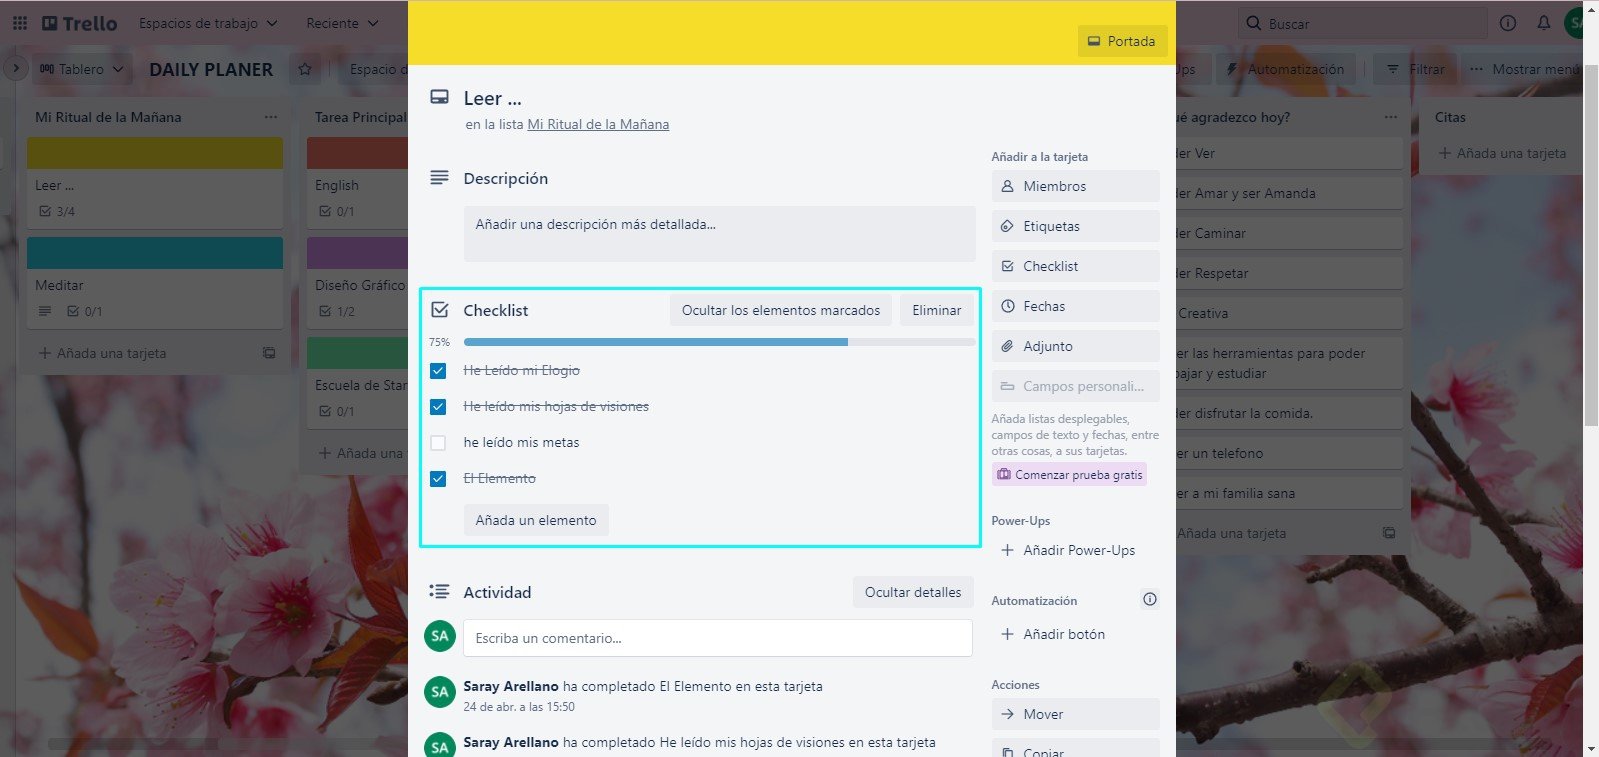
Task: Click the Trello logo home link
Action: [79, 23]
